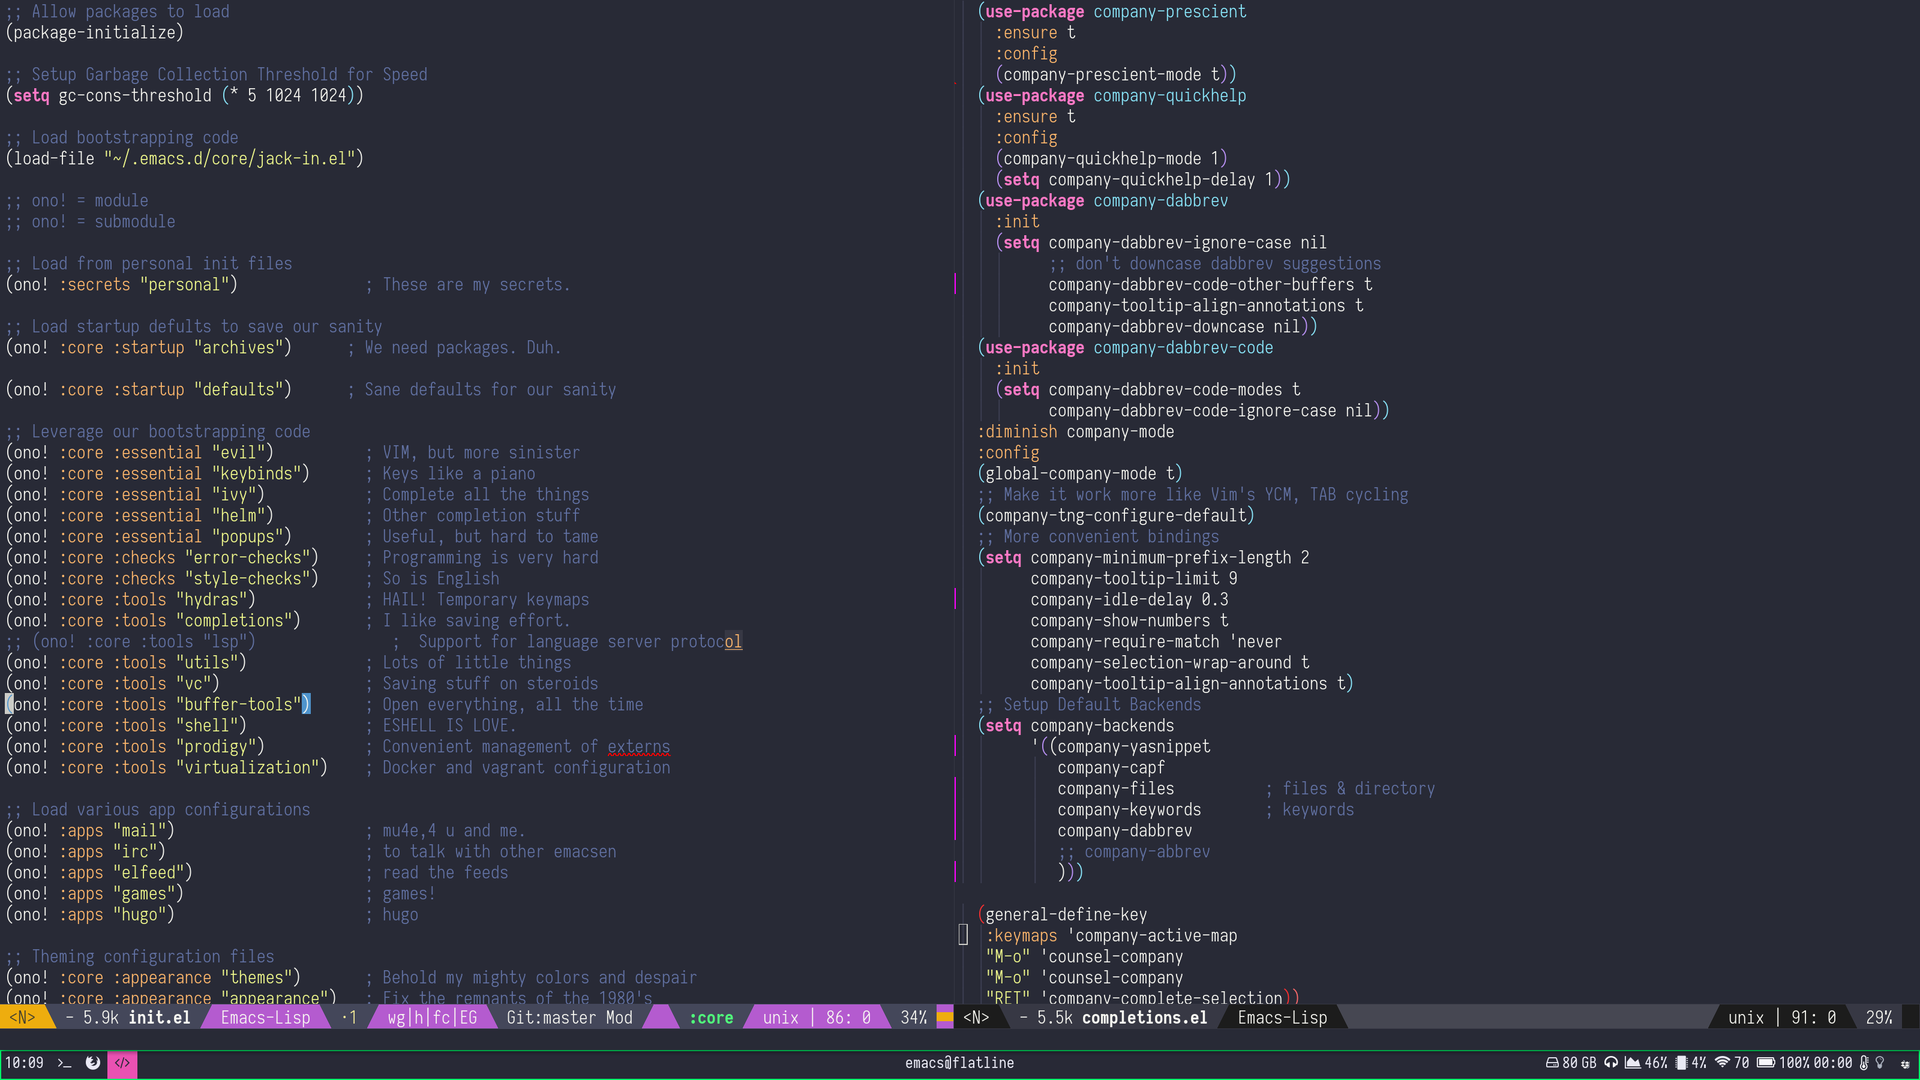Click Git:master version control indicator
The height and width of the screenshot is (1080, 1920).
click(x=551, y=1018)
